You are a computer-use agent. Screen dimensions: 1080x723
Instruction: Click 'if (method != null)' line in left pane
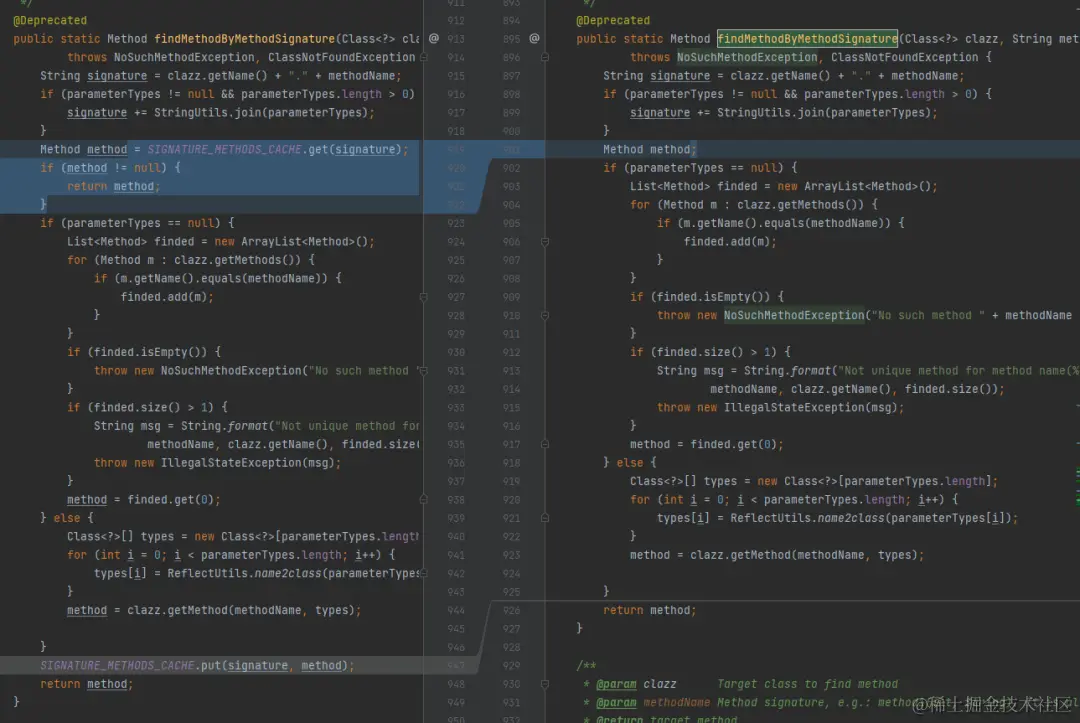(x=110, y=168)
